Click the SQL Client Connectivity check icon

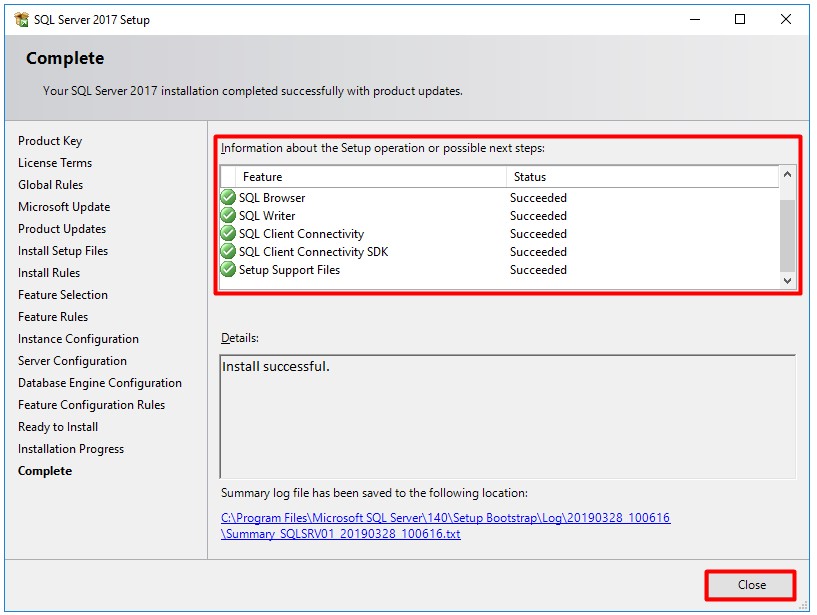(x=228, y=233)
